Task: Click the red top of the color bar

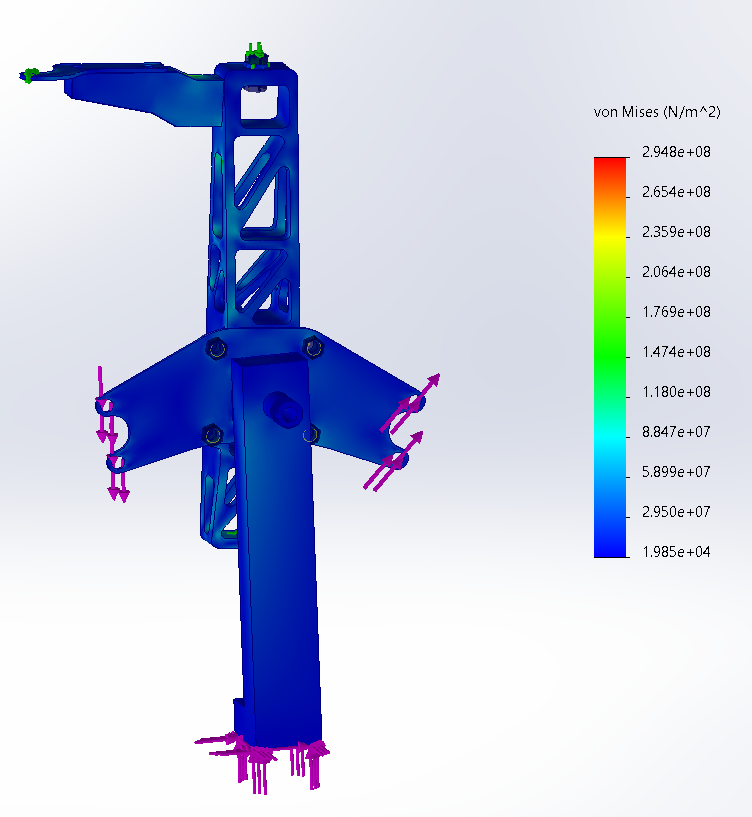Action: pyautogui.click(x=610, y=164)
